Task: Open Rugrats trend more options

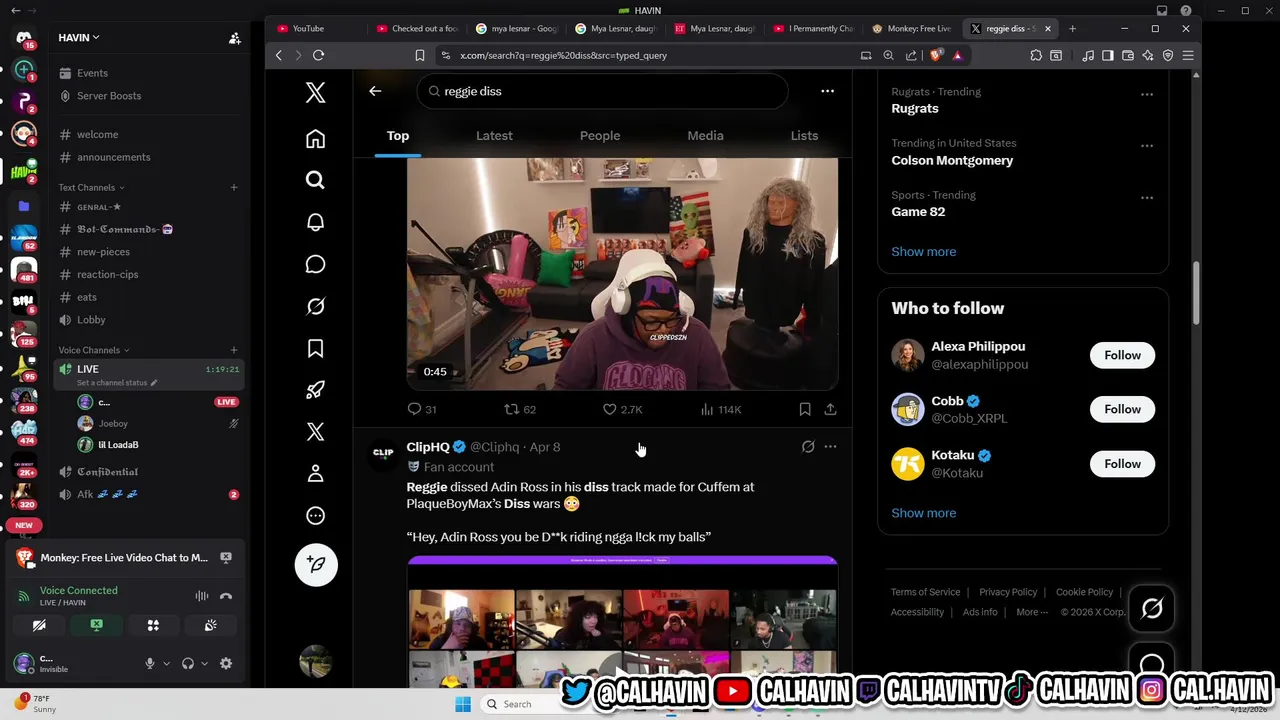Action: [x=1147, y=94]
